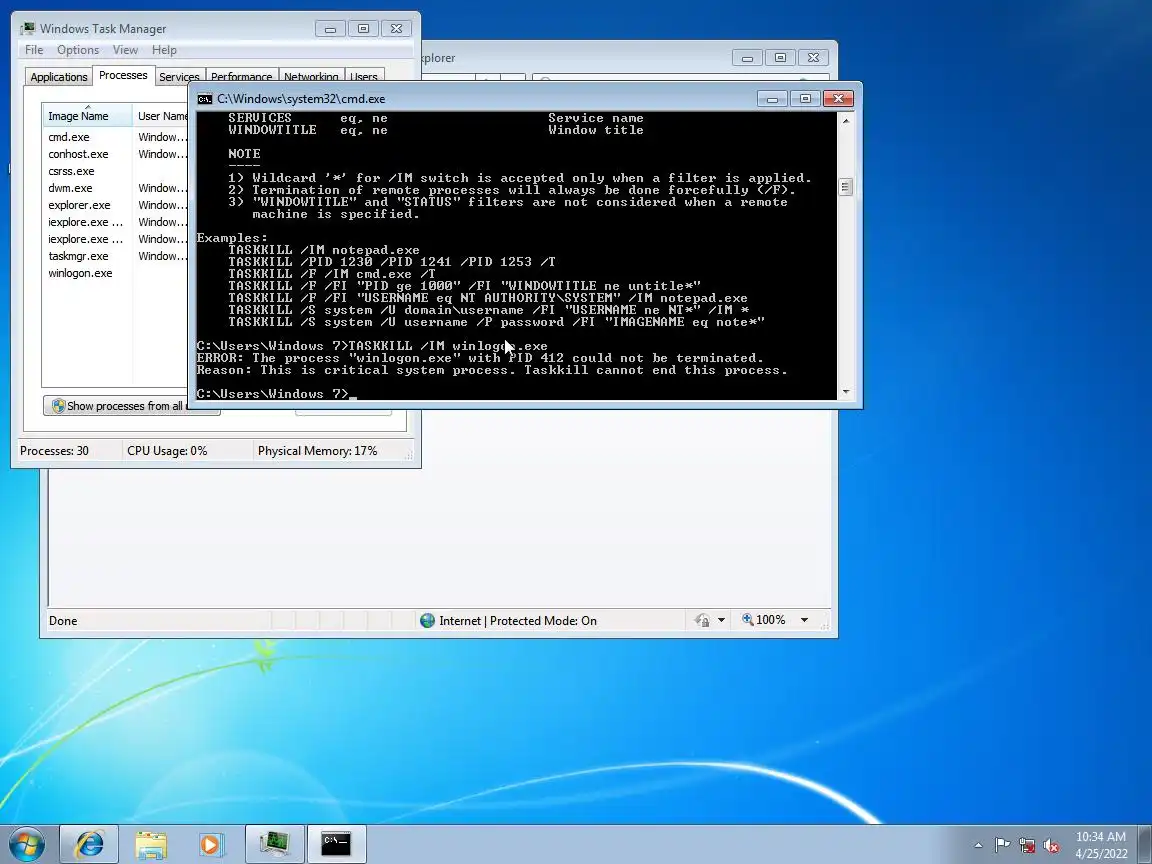Open the clock showing 10:34 AM
The image size is (1152, 864).
coord(1101,845)
